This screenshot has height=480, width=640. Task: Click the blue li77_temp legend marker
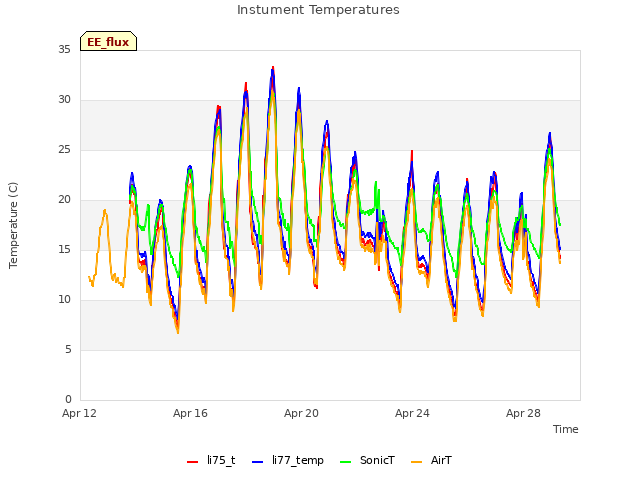tap(258, 462)
